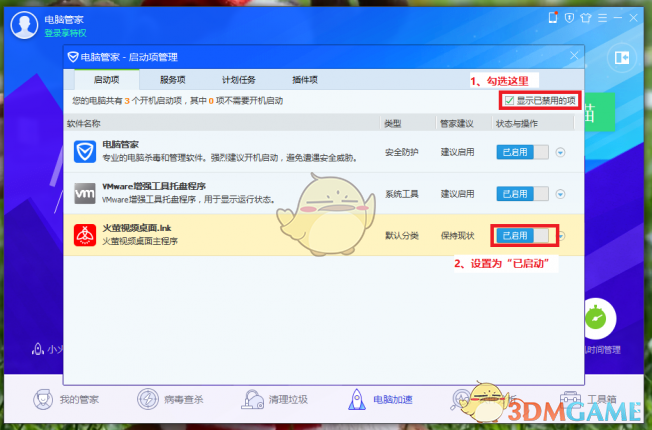This screenshot has width=652, height=430.
Task: Expand options arrow for 电脑管家 row
Action: [561, 153]
